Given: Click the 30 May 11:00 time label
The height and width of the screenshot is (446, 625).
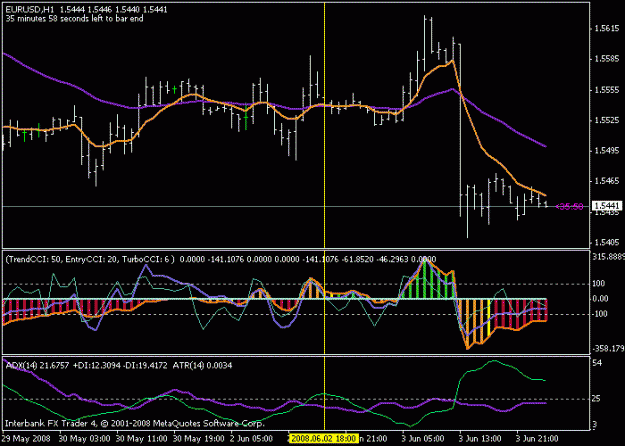Looking at the screenshot, I should [142, 439].
